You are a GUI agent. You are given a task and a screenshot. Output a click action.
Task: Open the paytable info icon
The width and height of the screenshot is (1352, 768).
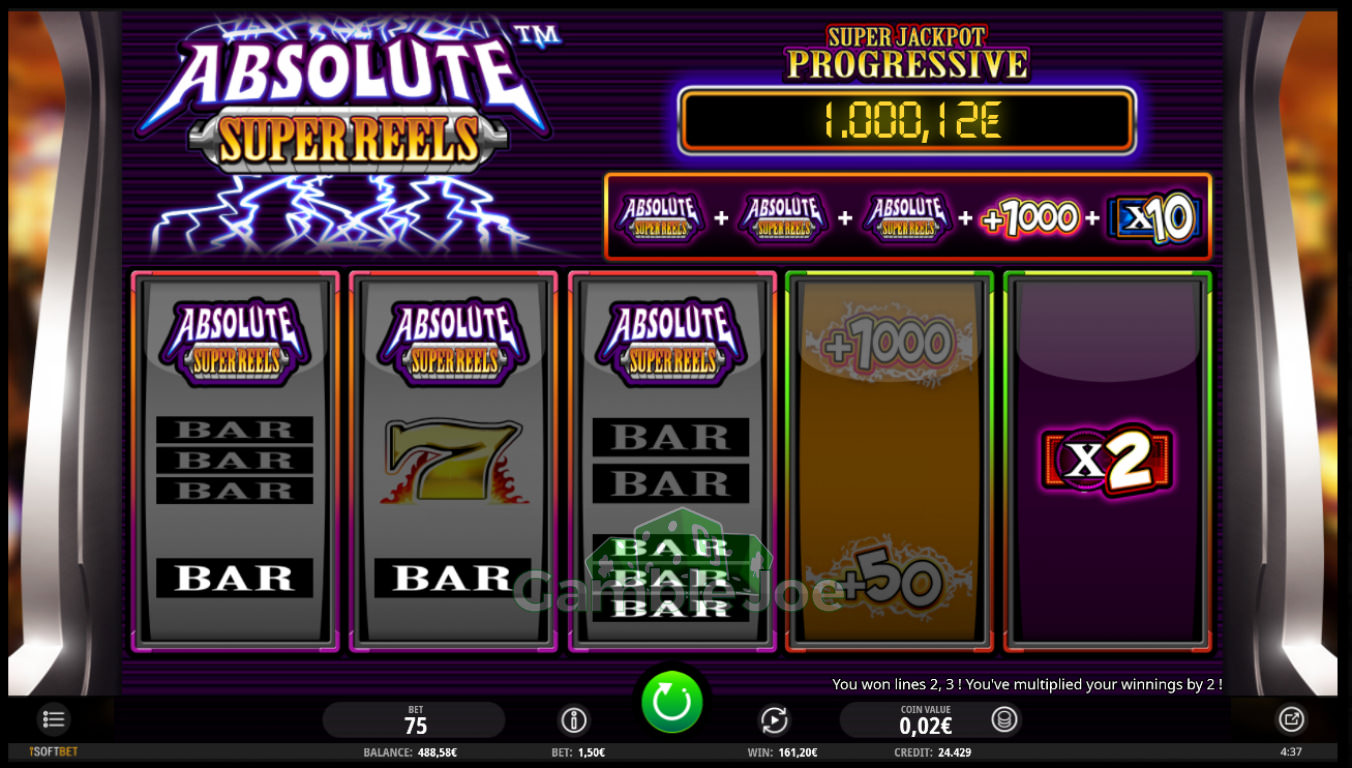pyautogui.click(x=573, y=720)
